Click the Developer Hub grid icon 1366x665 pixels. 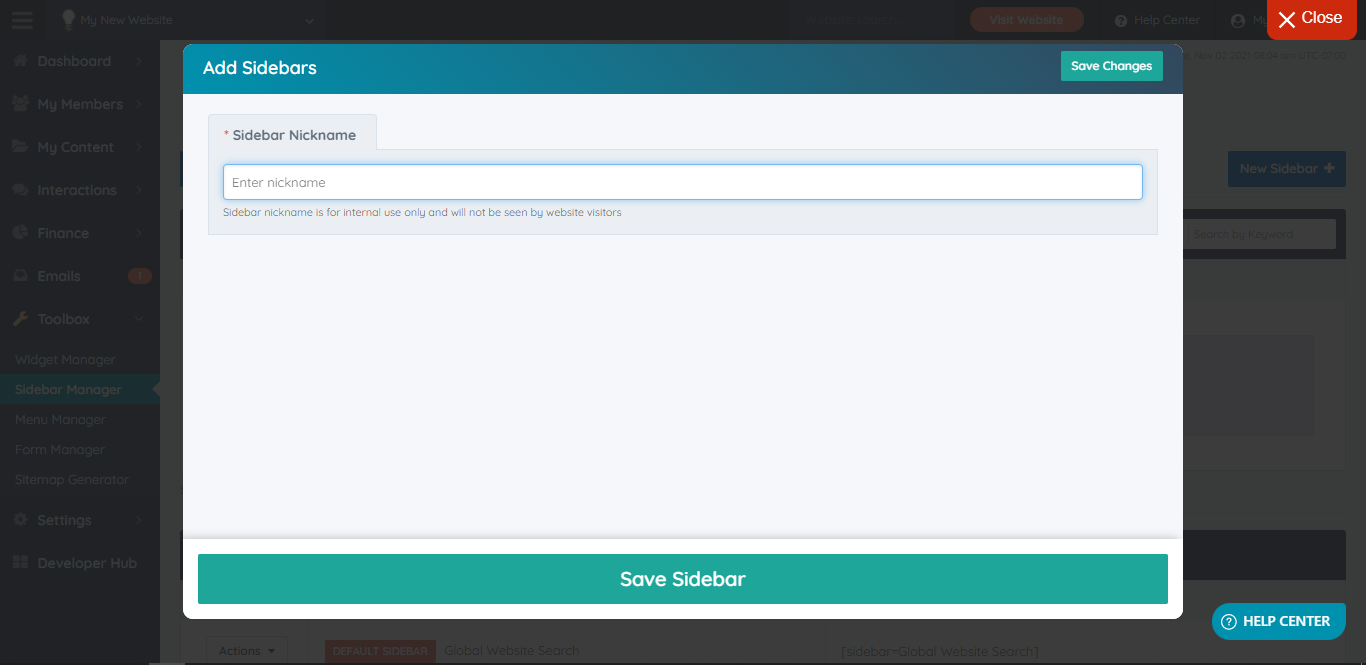tap(20, 563)
